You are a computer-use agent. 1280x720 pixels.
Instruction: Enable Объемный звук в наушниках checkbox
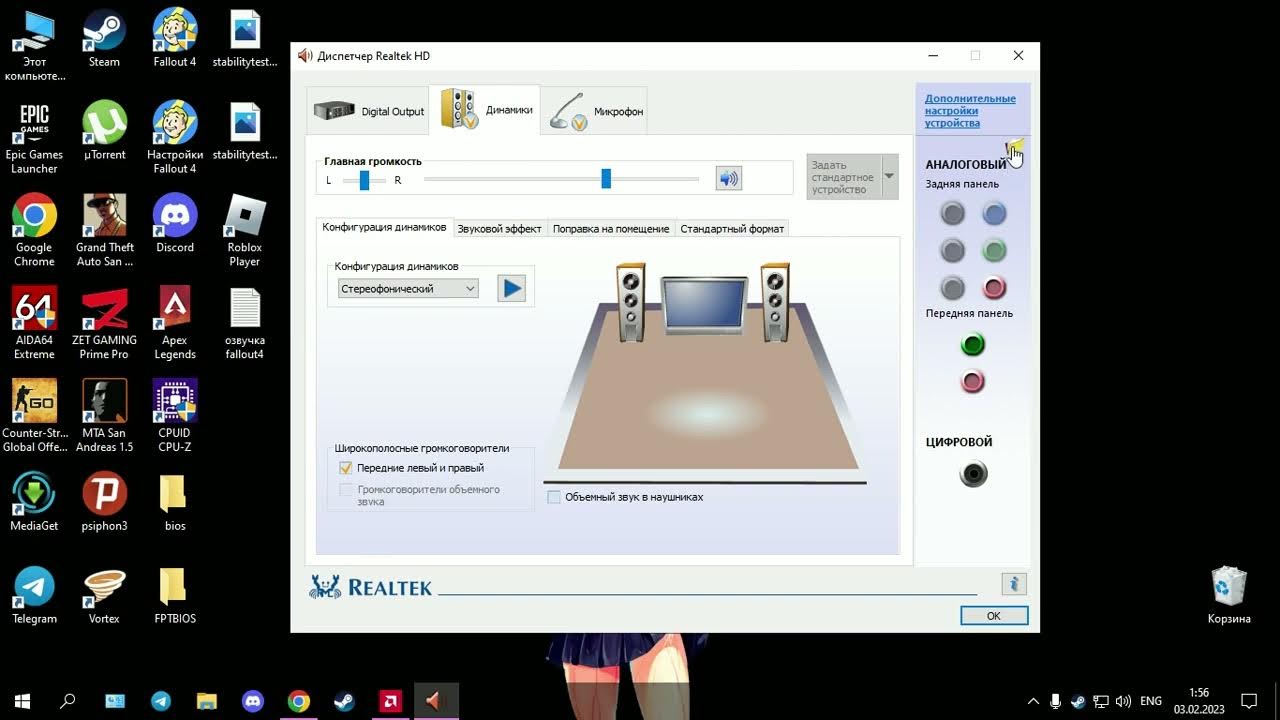(x=554, y=497)
